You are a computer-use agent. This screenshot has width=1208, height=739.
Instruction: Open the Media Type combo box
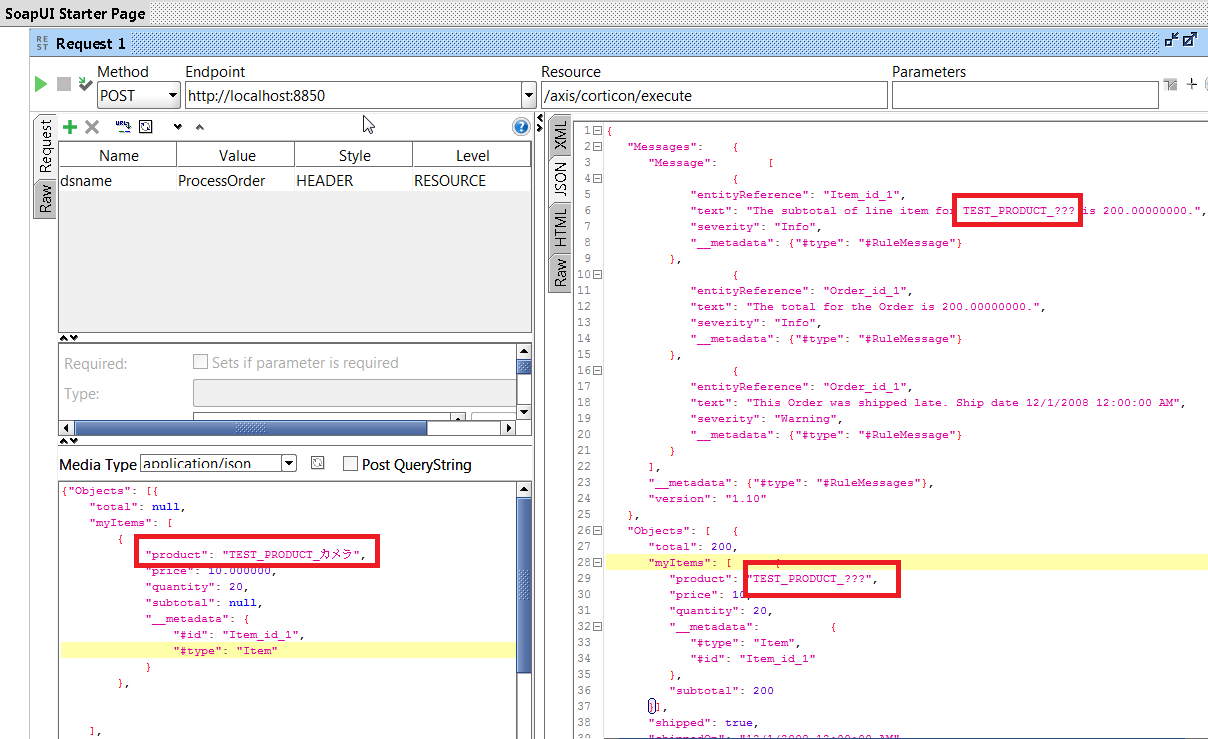289,463
